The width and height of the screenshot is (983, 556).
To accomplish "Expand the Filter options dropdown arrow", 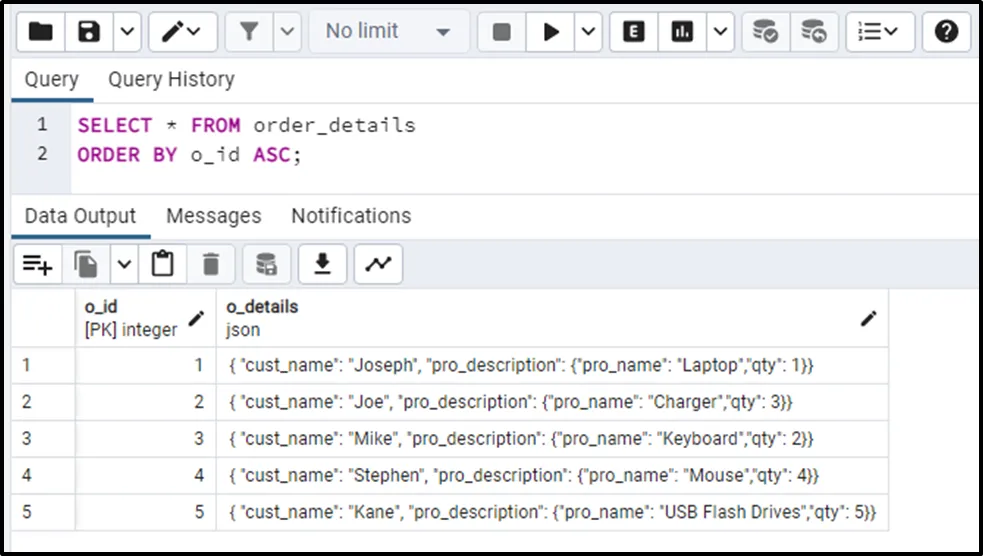I will click(287, 32).
